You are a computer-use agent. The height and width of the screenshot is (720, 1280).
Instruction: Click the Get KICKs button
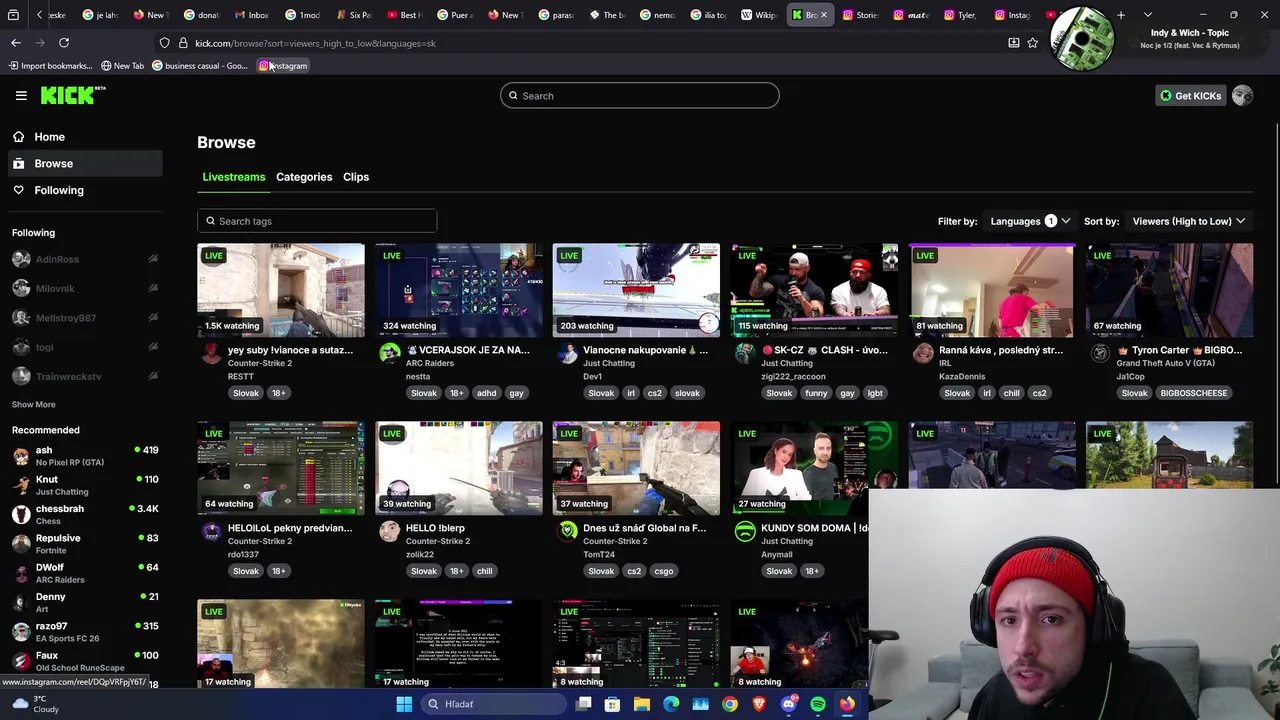(x=1190, y=96)
